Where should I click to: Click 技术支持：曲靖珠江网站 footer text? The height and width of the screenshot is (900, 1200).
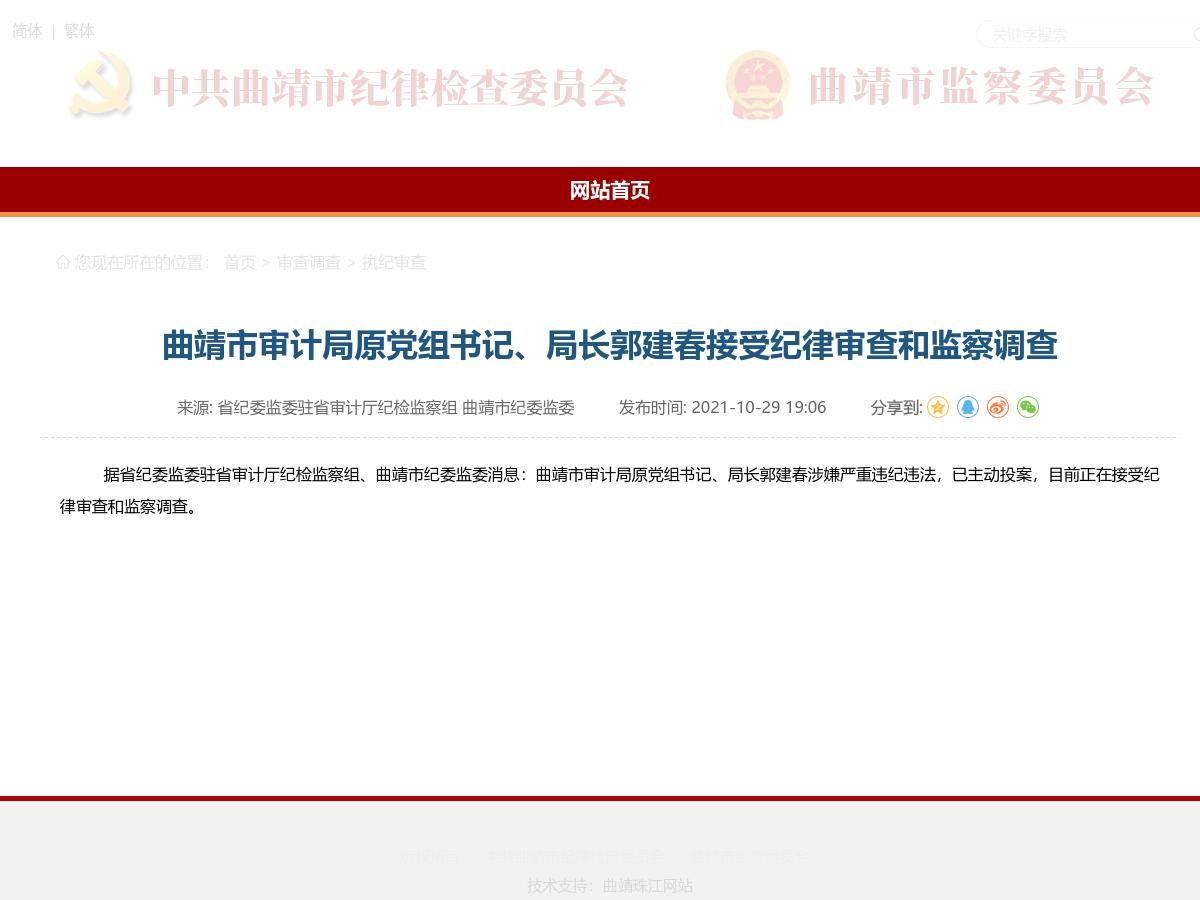[610, 885]
